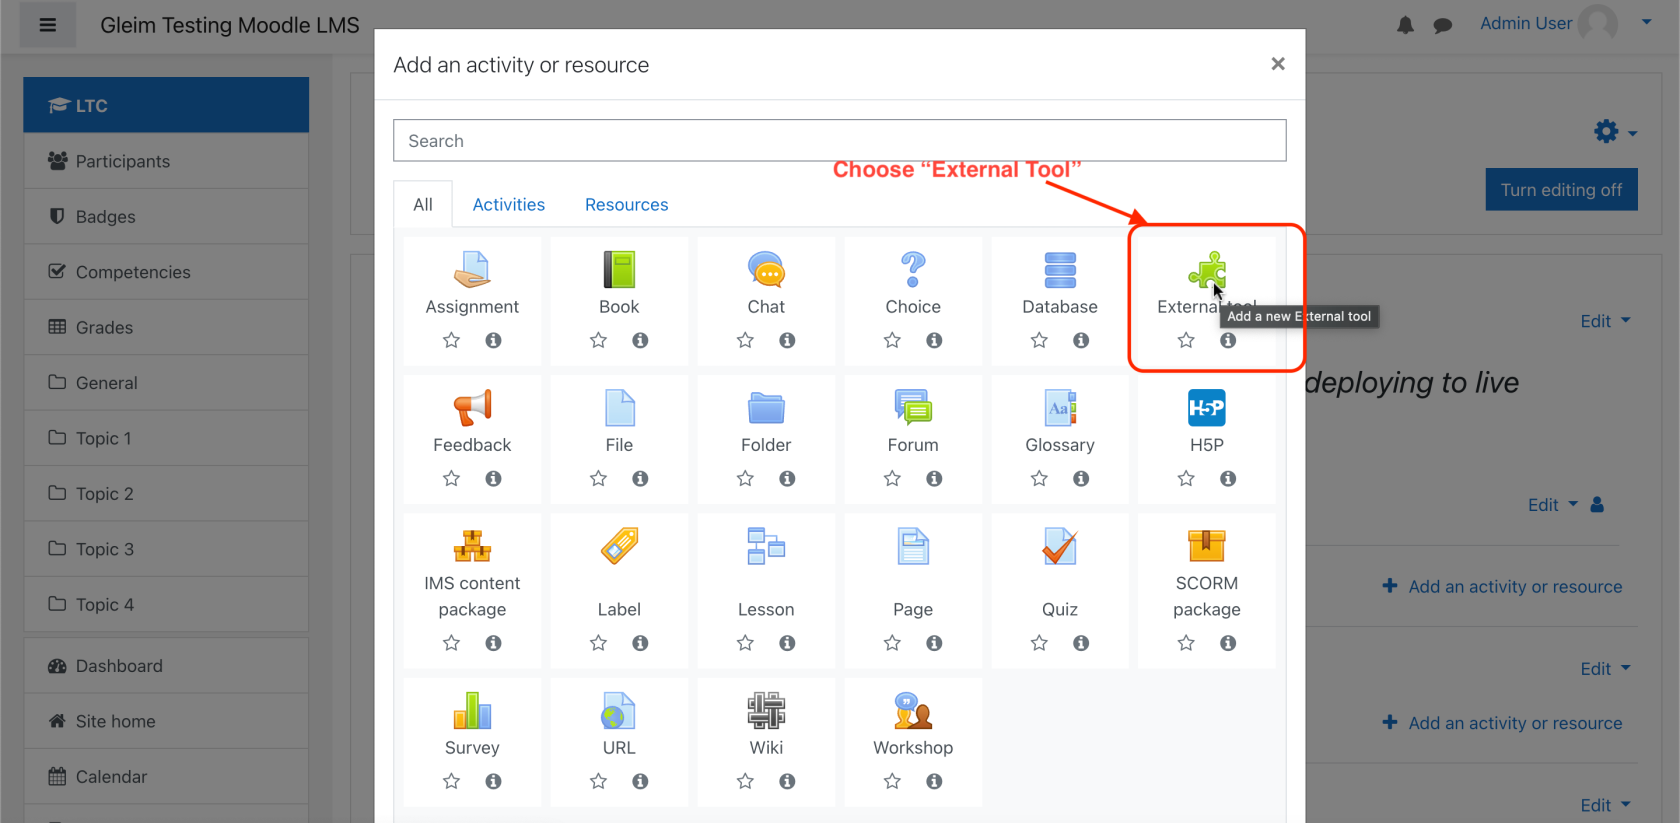
Task: Choose the Database activity icon
Action: [1060, 270]
